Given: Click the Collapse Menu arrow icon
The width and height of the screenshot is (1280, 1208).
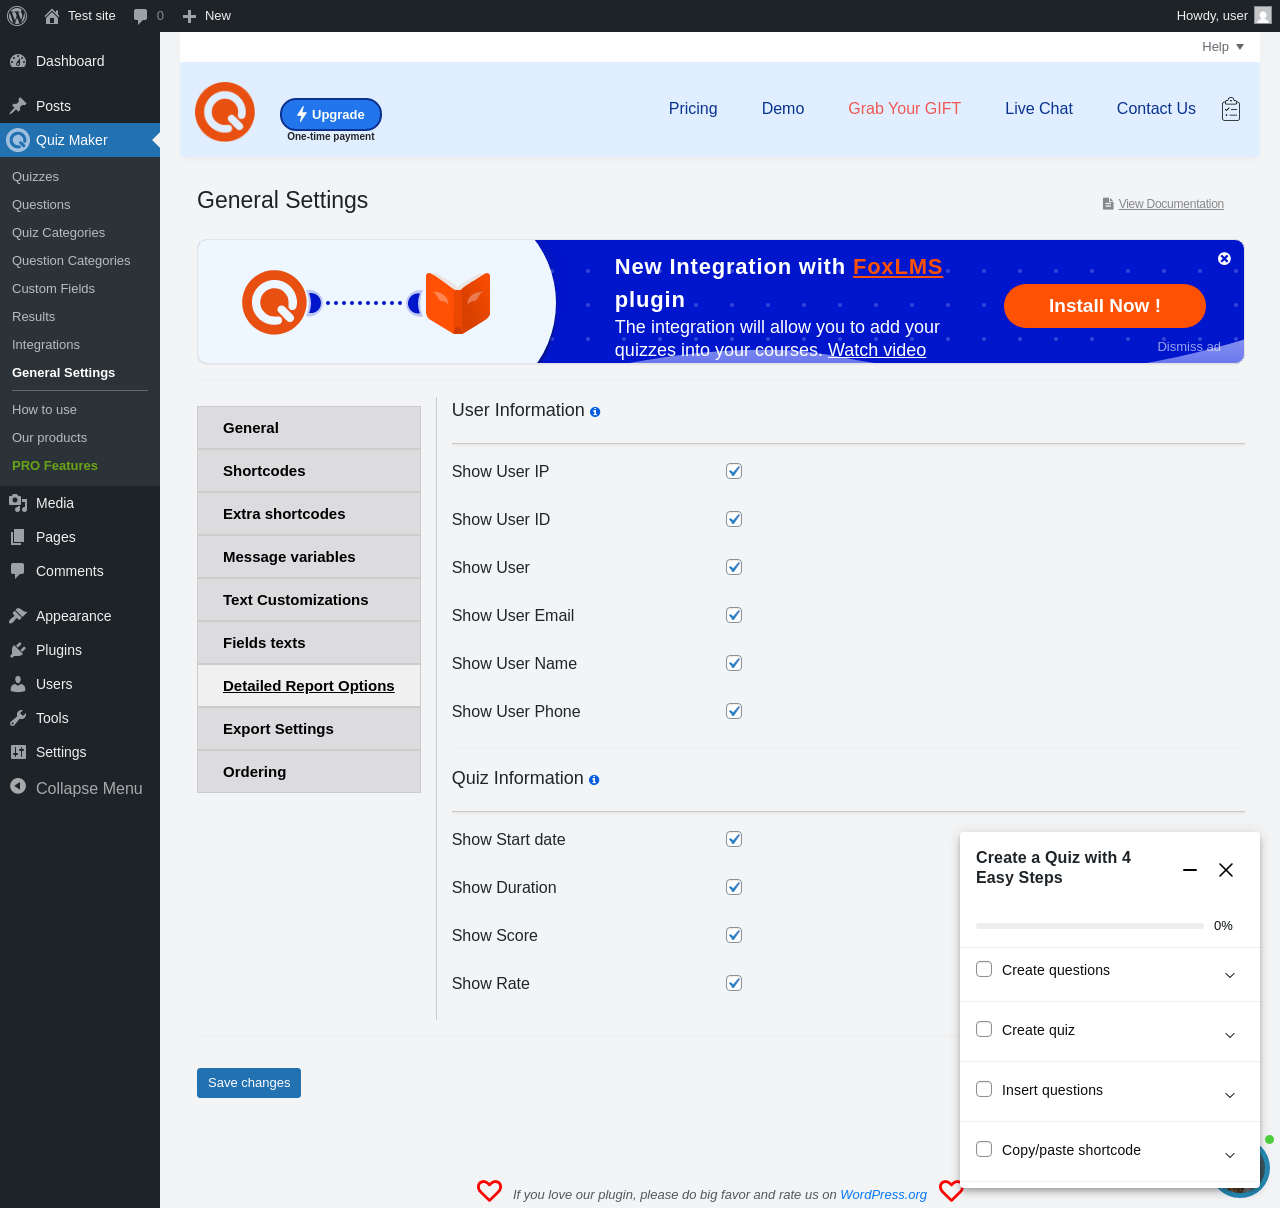Looking at the screenshot, I should pyautogui.click(x=18, y=787).
